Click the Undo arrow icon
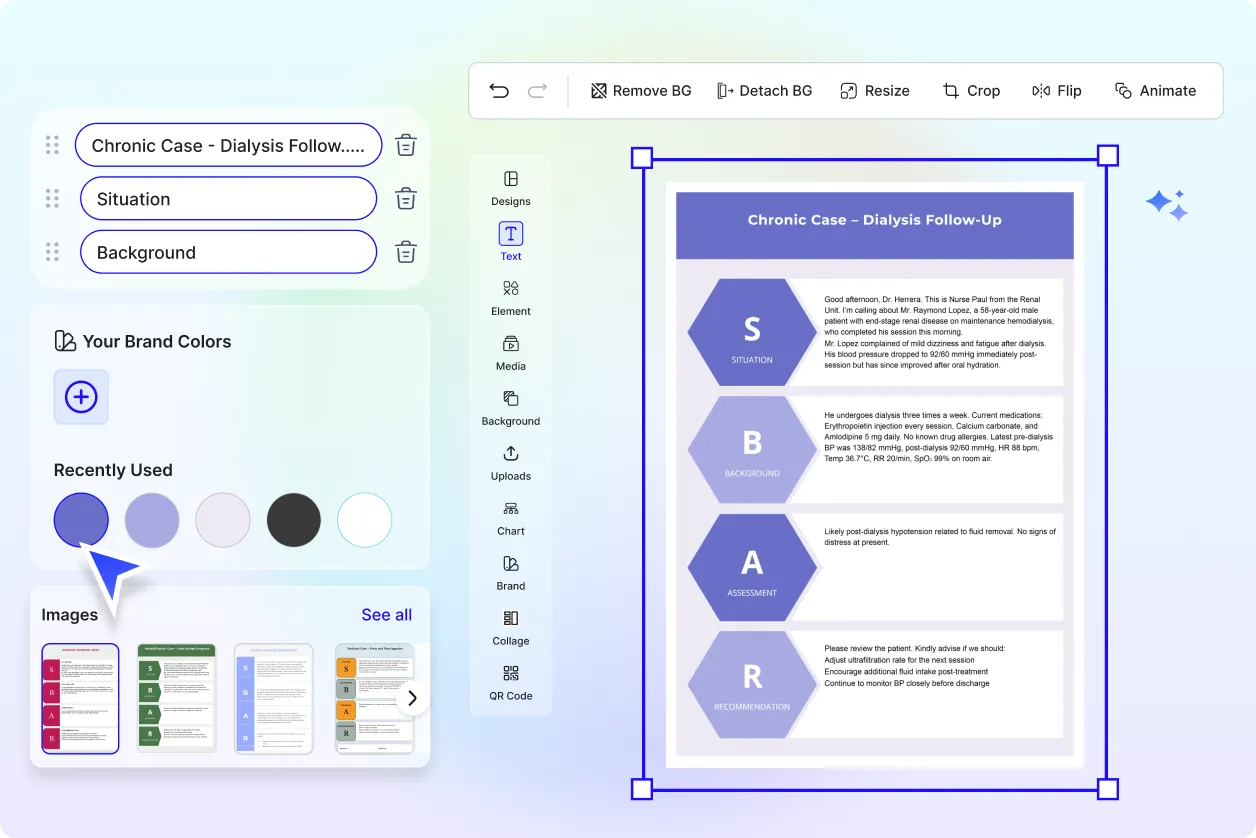The width and height of the screenshot is (1256, 838). (499, 90)
